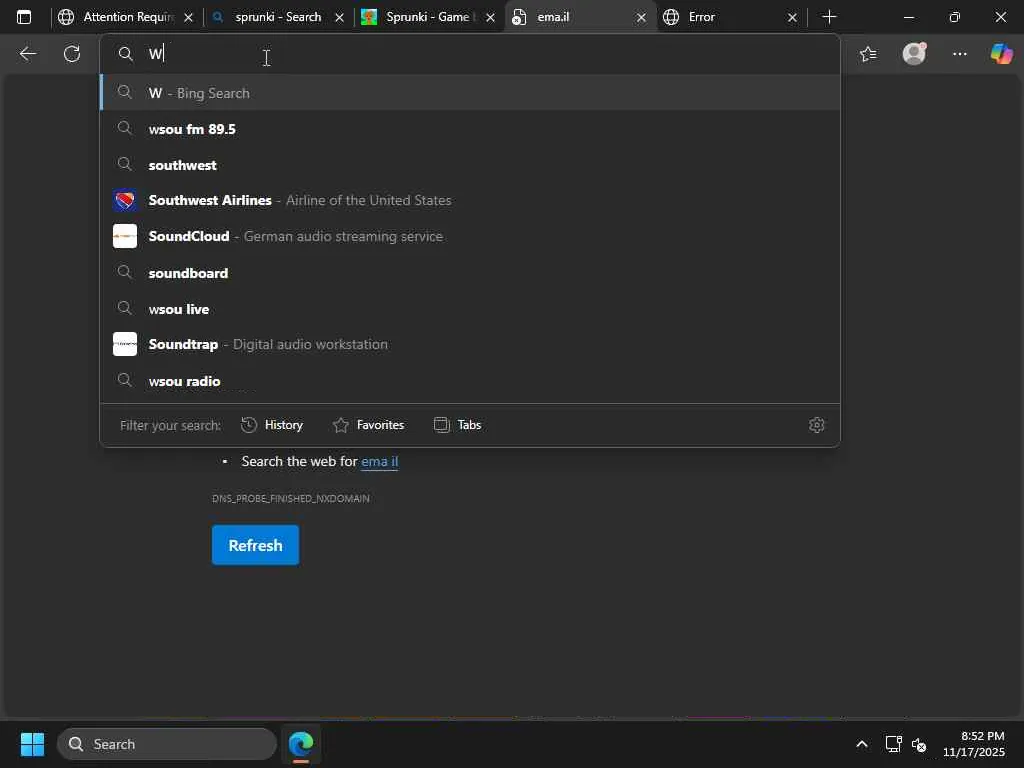Close the Error tab
Viewport: 1024px width, 768px height.
pyautogui.click(x=792, y=18)
